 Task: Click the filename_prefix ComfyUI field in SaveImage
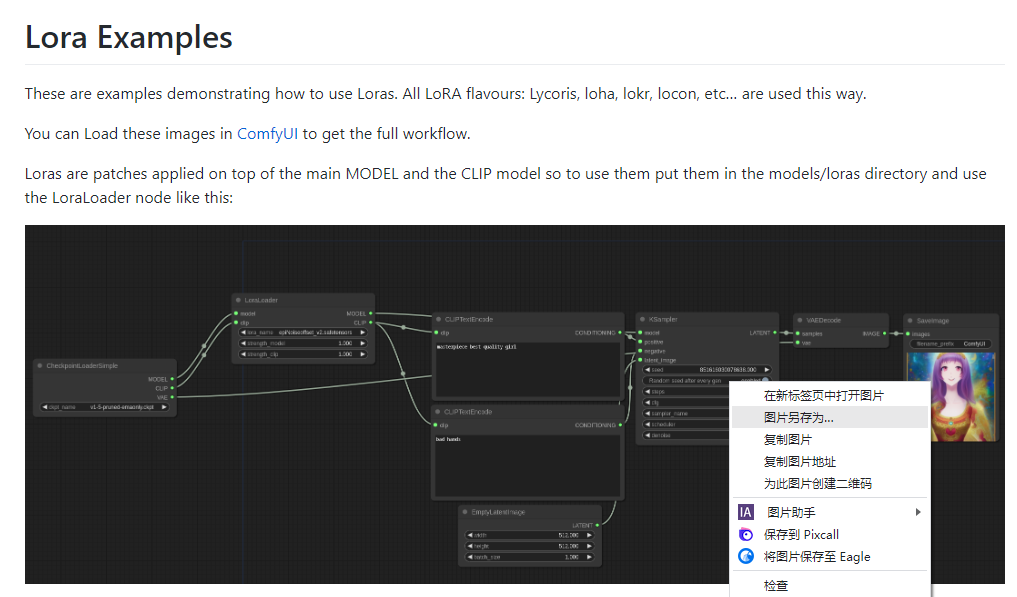950,344
